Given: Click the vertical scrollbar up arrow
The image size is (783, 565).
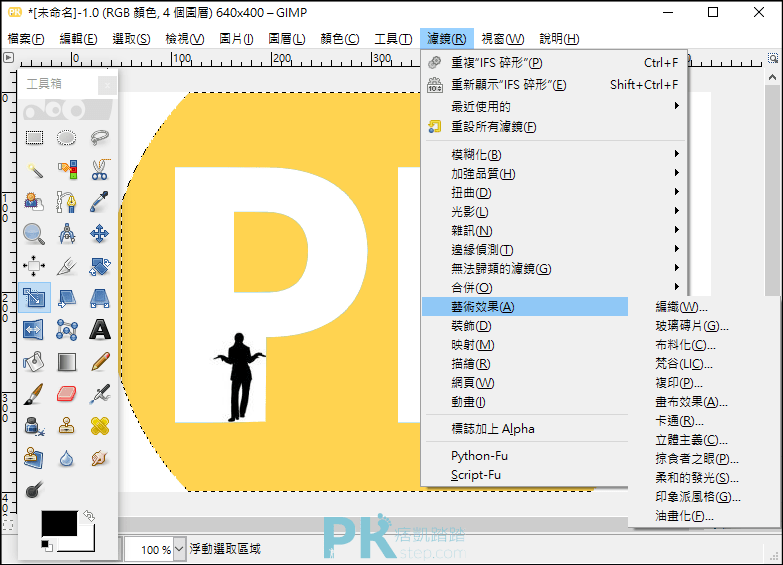Looking at the screenshot, I should tap(773, 77).
